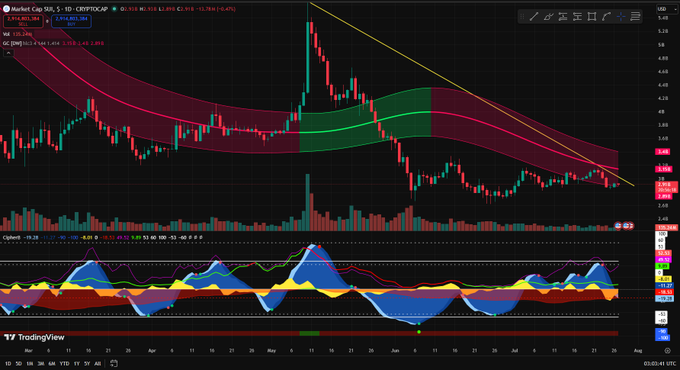Click the blue BUY price button
Screen dimensions: 680x370
click(x=71, y=21)
